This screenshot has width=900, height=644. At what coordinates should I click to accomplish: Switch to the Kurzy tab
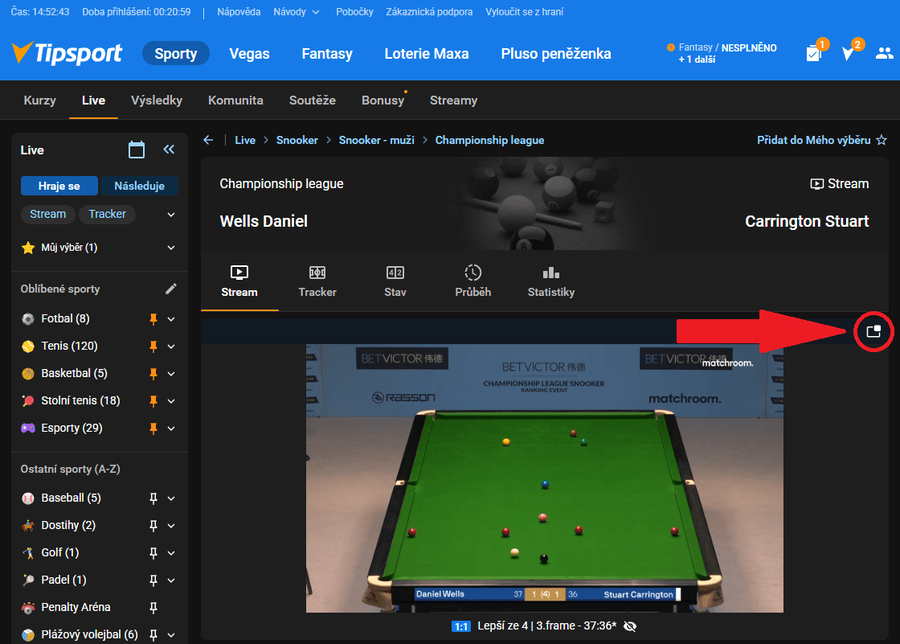point(40,100)
